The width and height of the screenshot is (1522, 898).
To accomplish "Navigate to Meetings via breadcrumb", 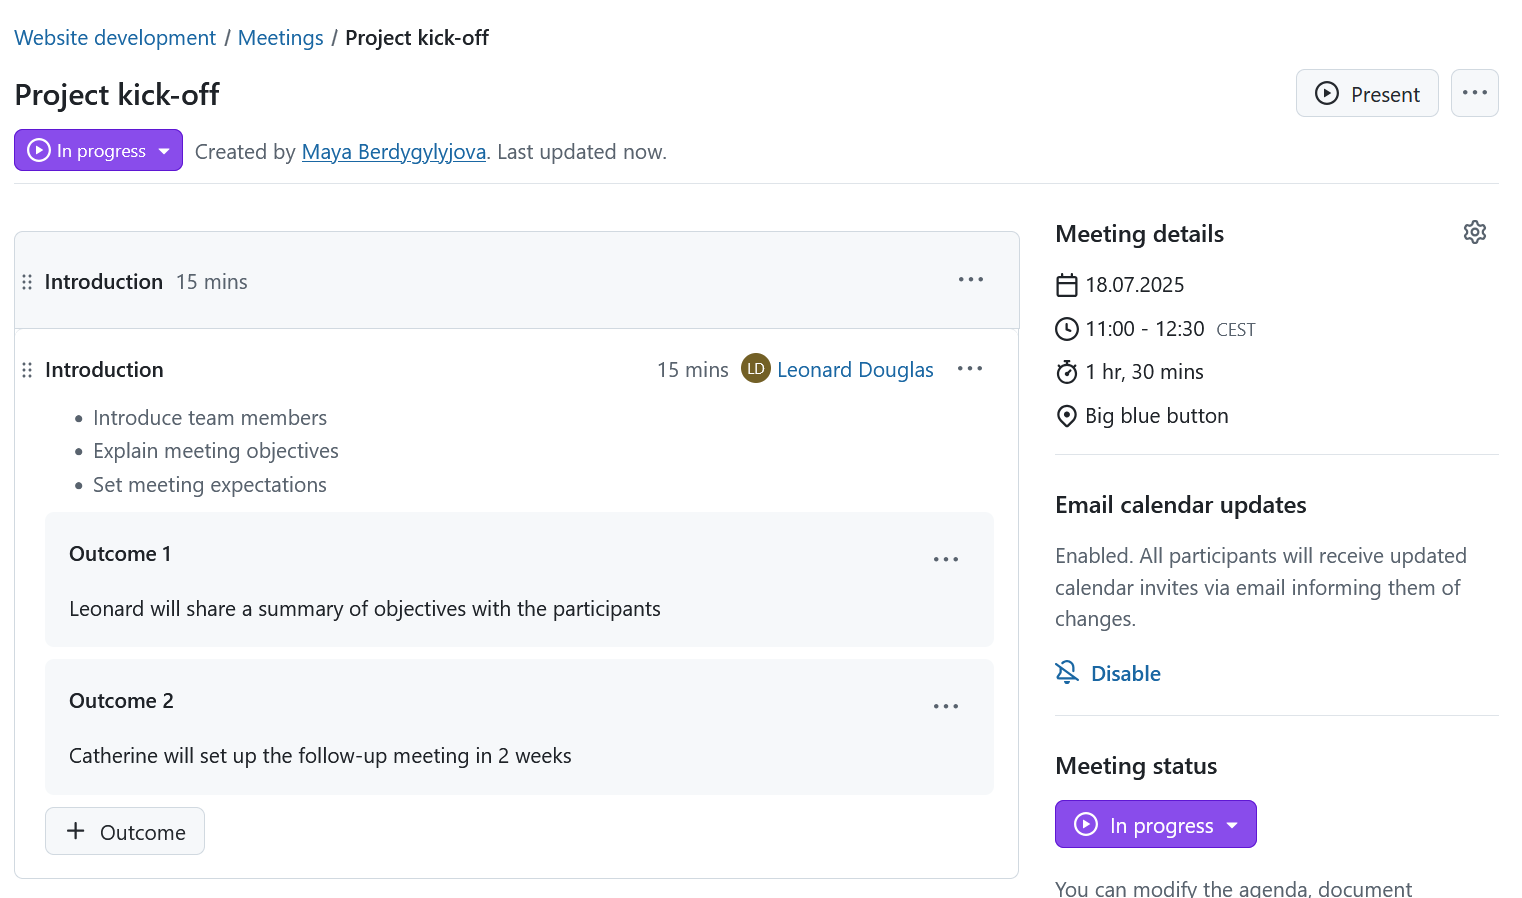I will pos(280,37).
